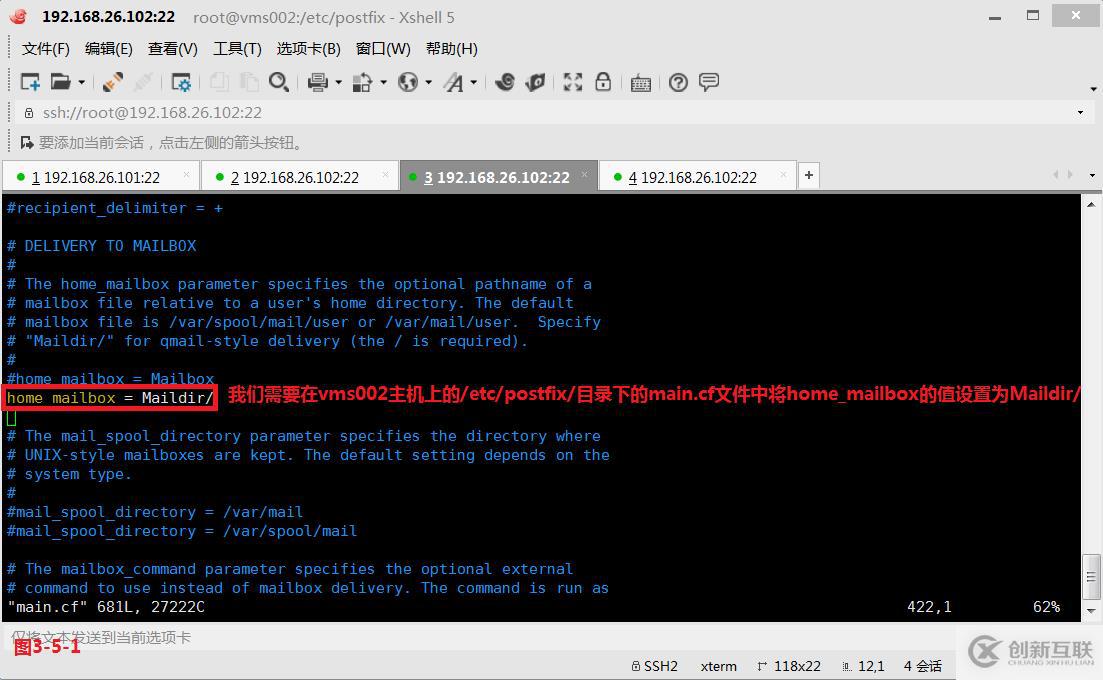Open Help via question mark icon
The width and height of the screenshot is (1103, 680).
pos(678,83)
